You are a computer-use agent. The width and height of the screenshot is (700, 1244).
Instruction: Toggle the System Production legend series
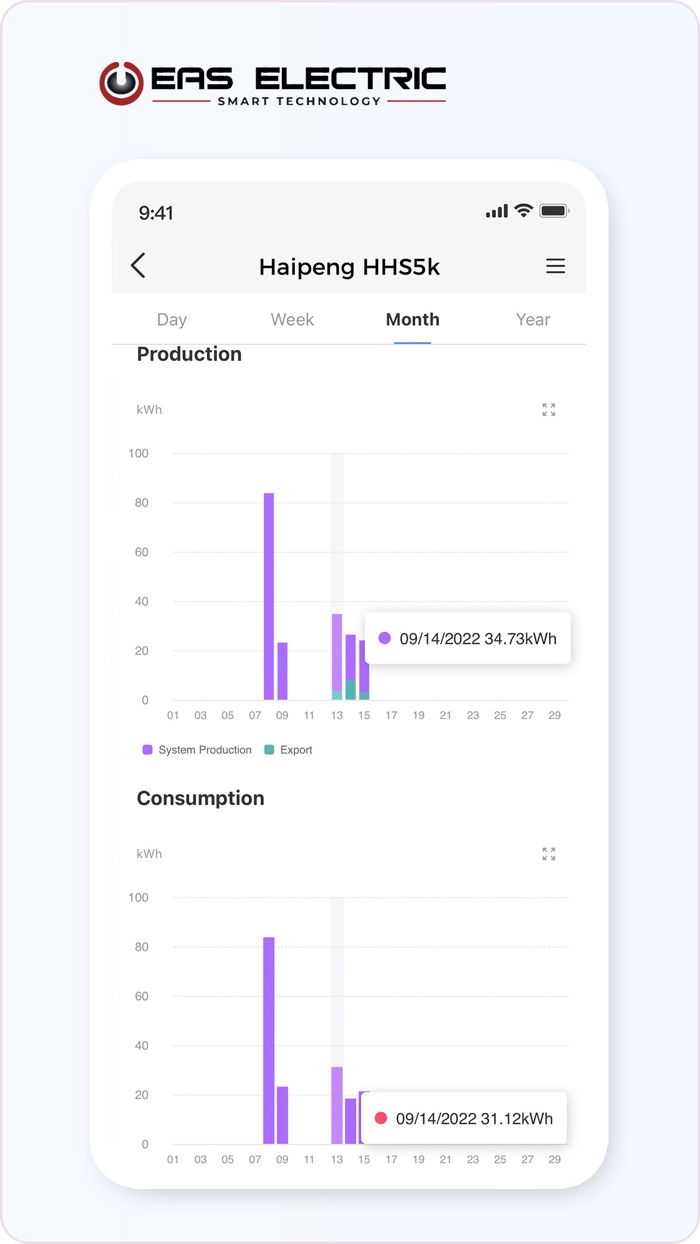pyautogui.click(x=205, y=750)
